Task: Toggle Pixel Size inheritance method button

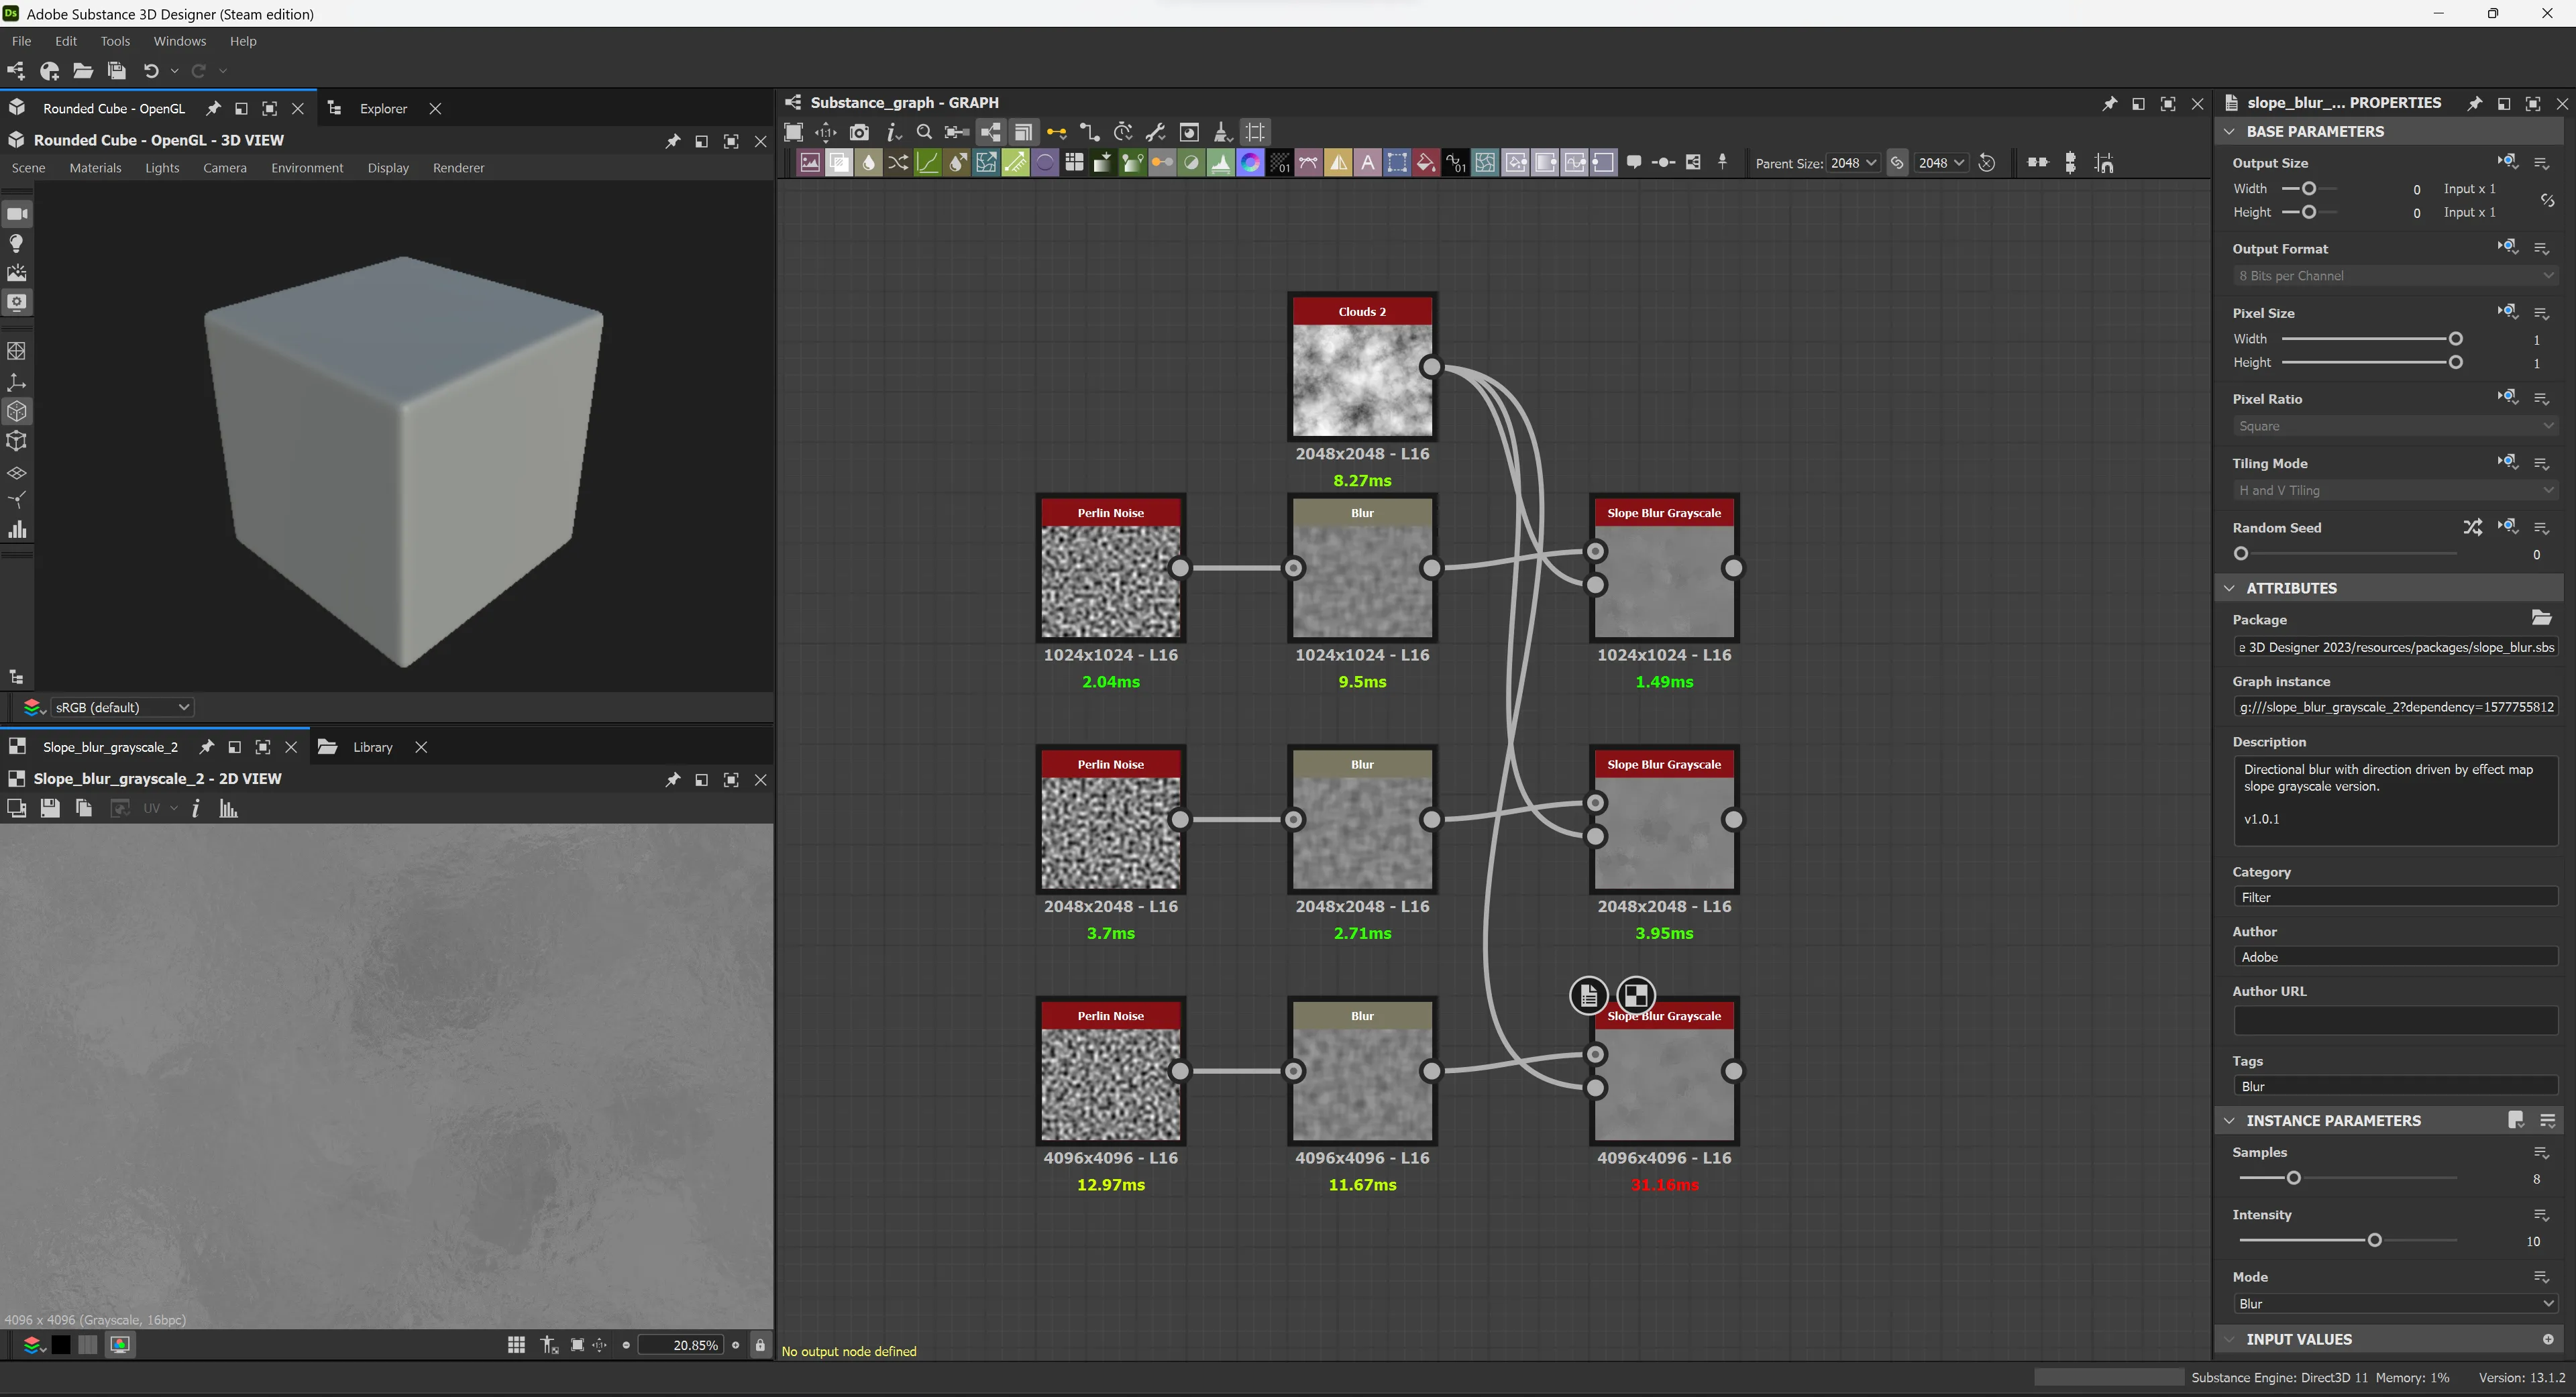Action: click(x=2507, y=312)
